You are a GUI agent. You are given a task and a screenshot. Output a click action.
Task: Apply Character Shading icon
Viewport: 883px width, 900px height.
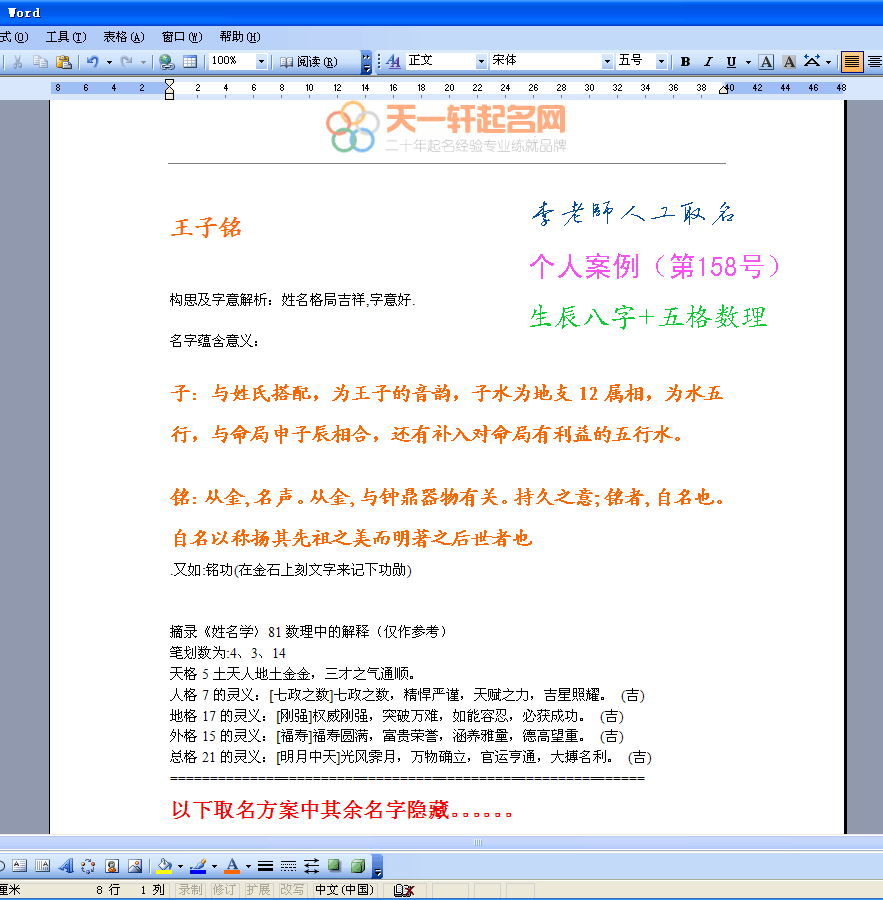pyautogui.click(x=789, y=61)
